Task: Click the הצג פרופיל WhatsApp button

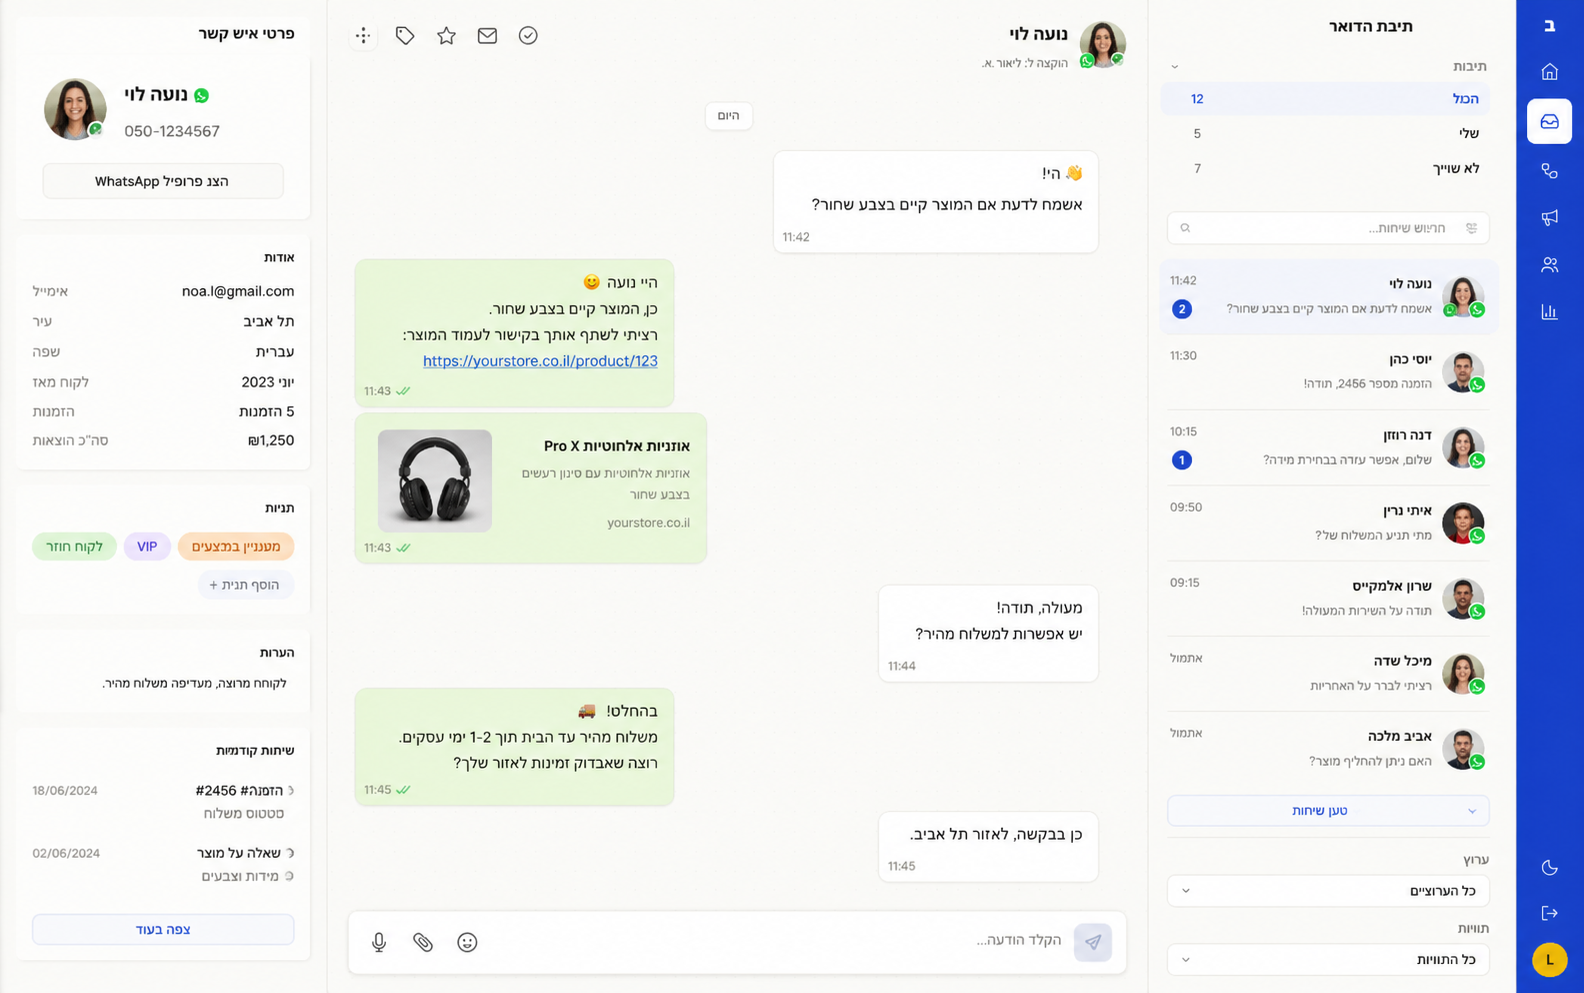Action: point(163,181)
